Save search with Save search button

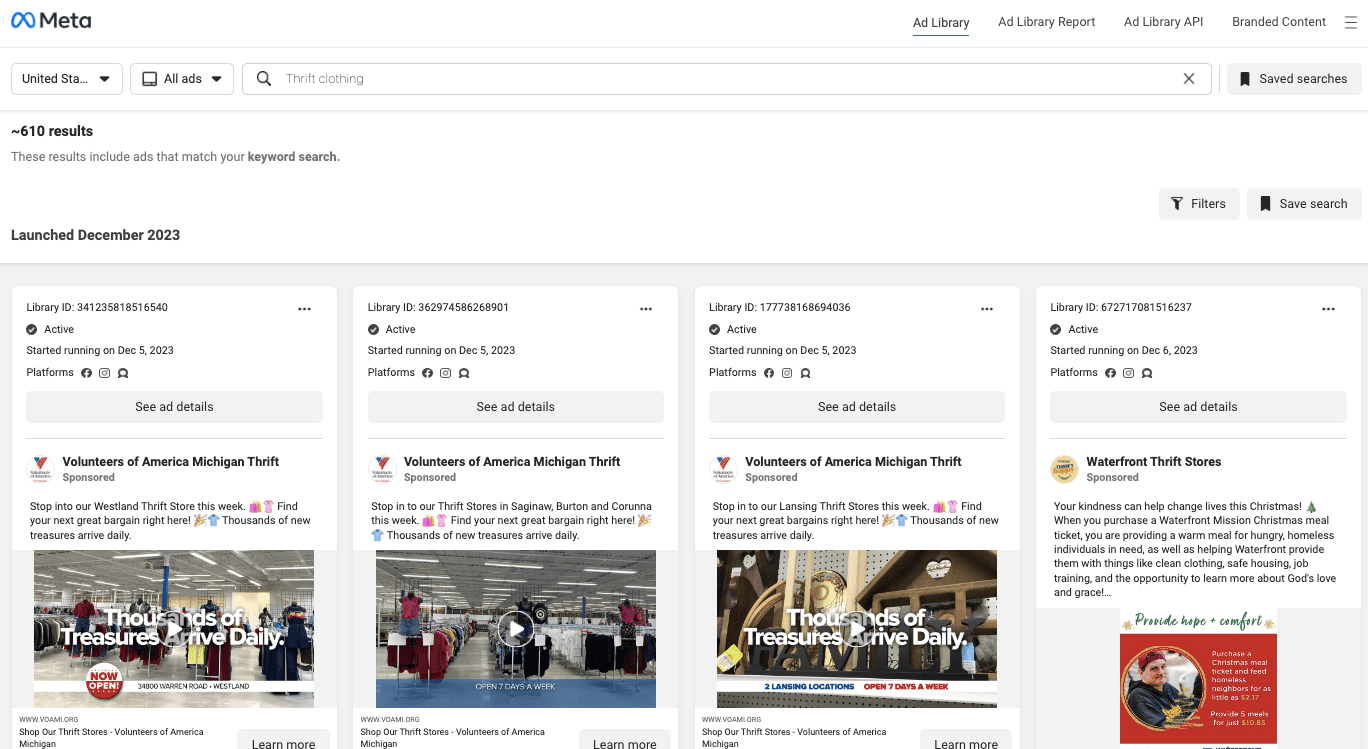pyautogui.click(x=1304, y=204)
